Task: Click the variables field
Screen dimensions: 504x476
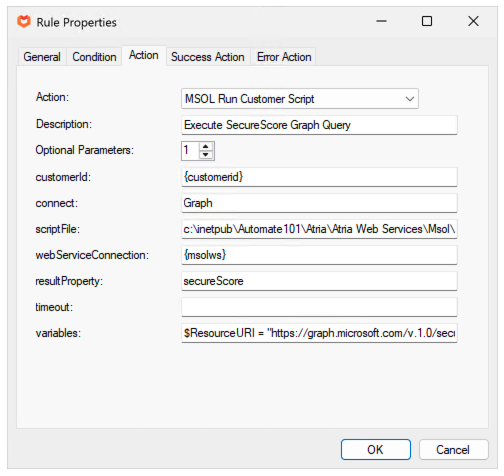Action: (319, 333)
